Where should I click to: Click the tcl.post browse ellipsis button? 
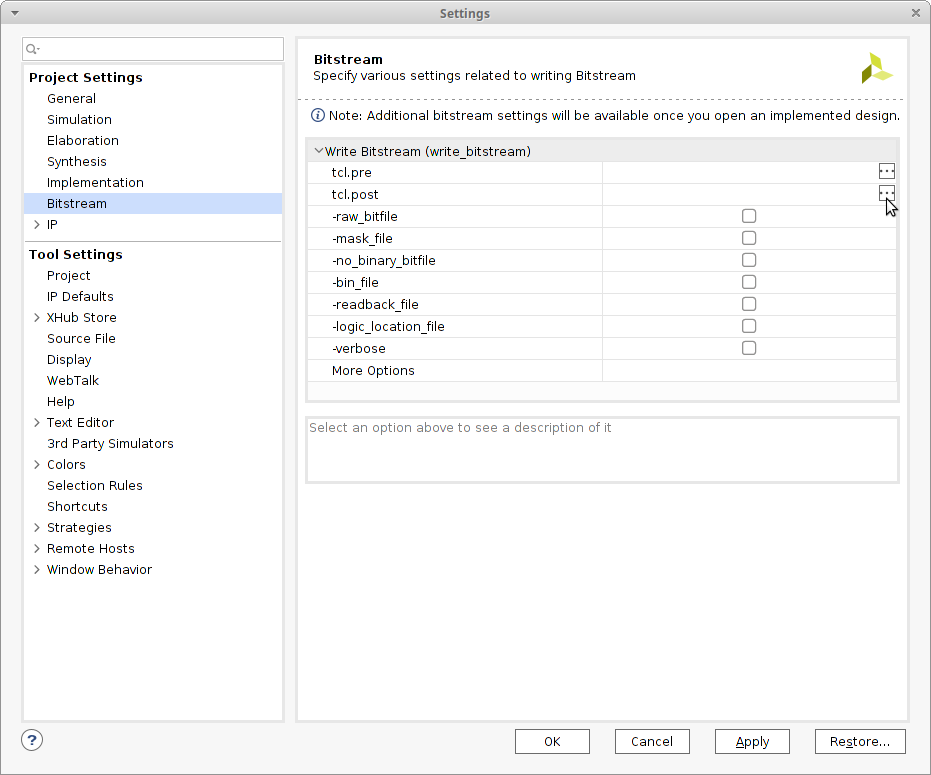pos(886,193)
